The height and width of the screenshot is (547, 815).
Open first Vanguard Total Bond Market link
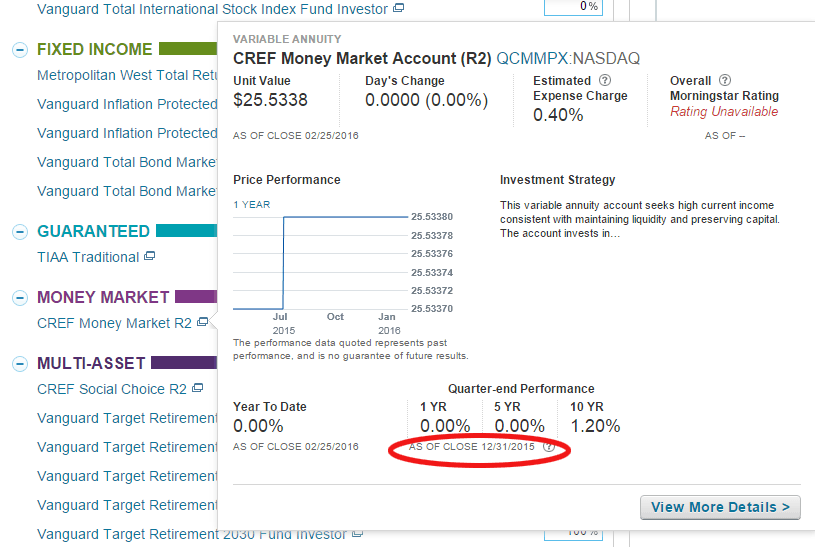pos(127,162)
